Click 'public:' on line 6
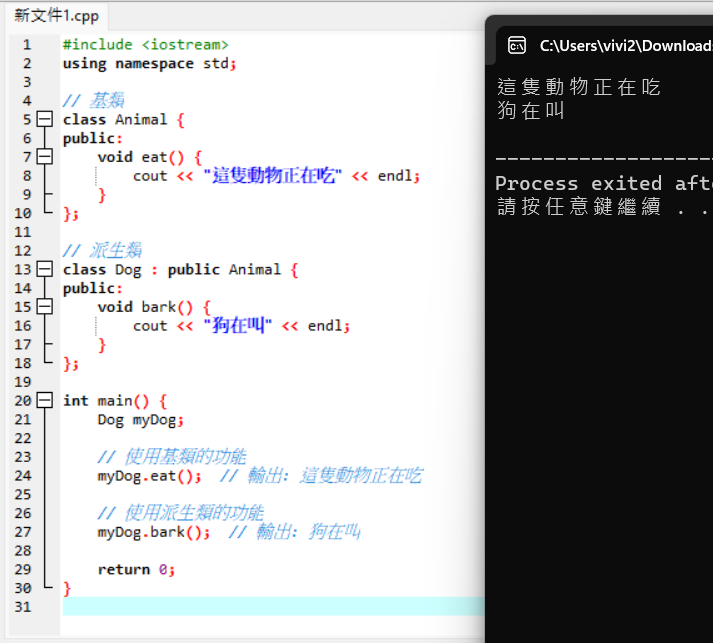 [x=92, y=138]
